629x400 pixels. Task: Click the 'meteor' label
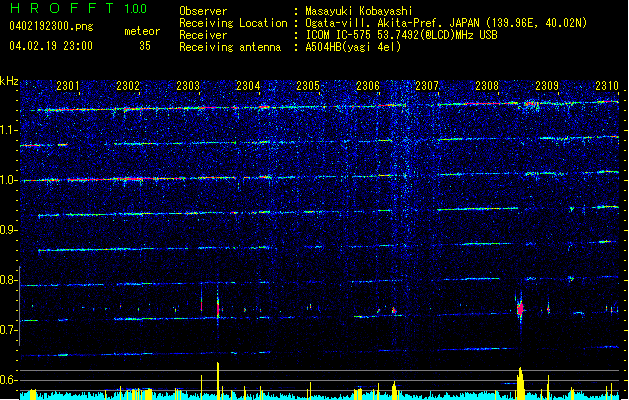click(142, 31)
